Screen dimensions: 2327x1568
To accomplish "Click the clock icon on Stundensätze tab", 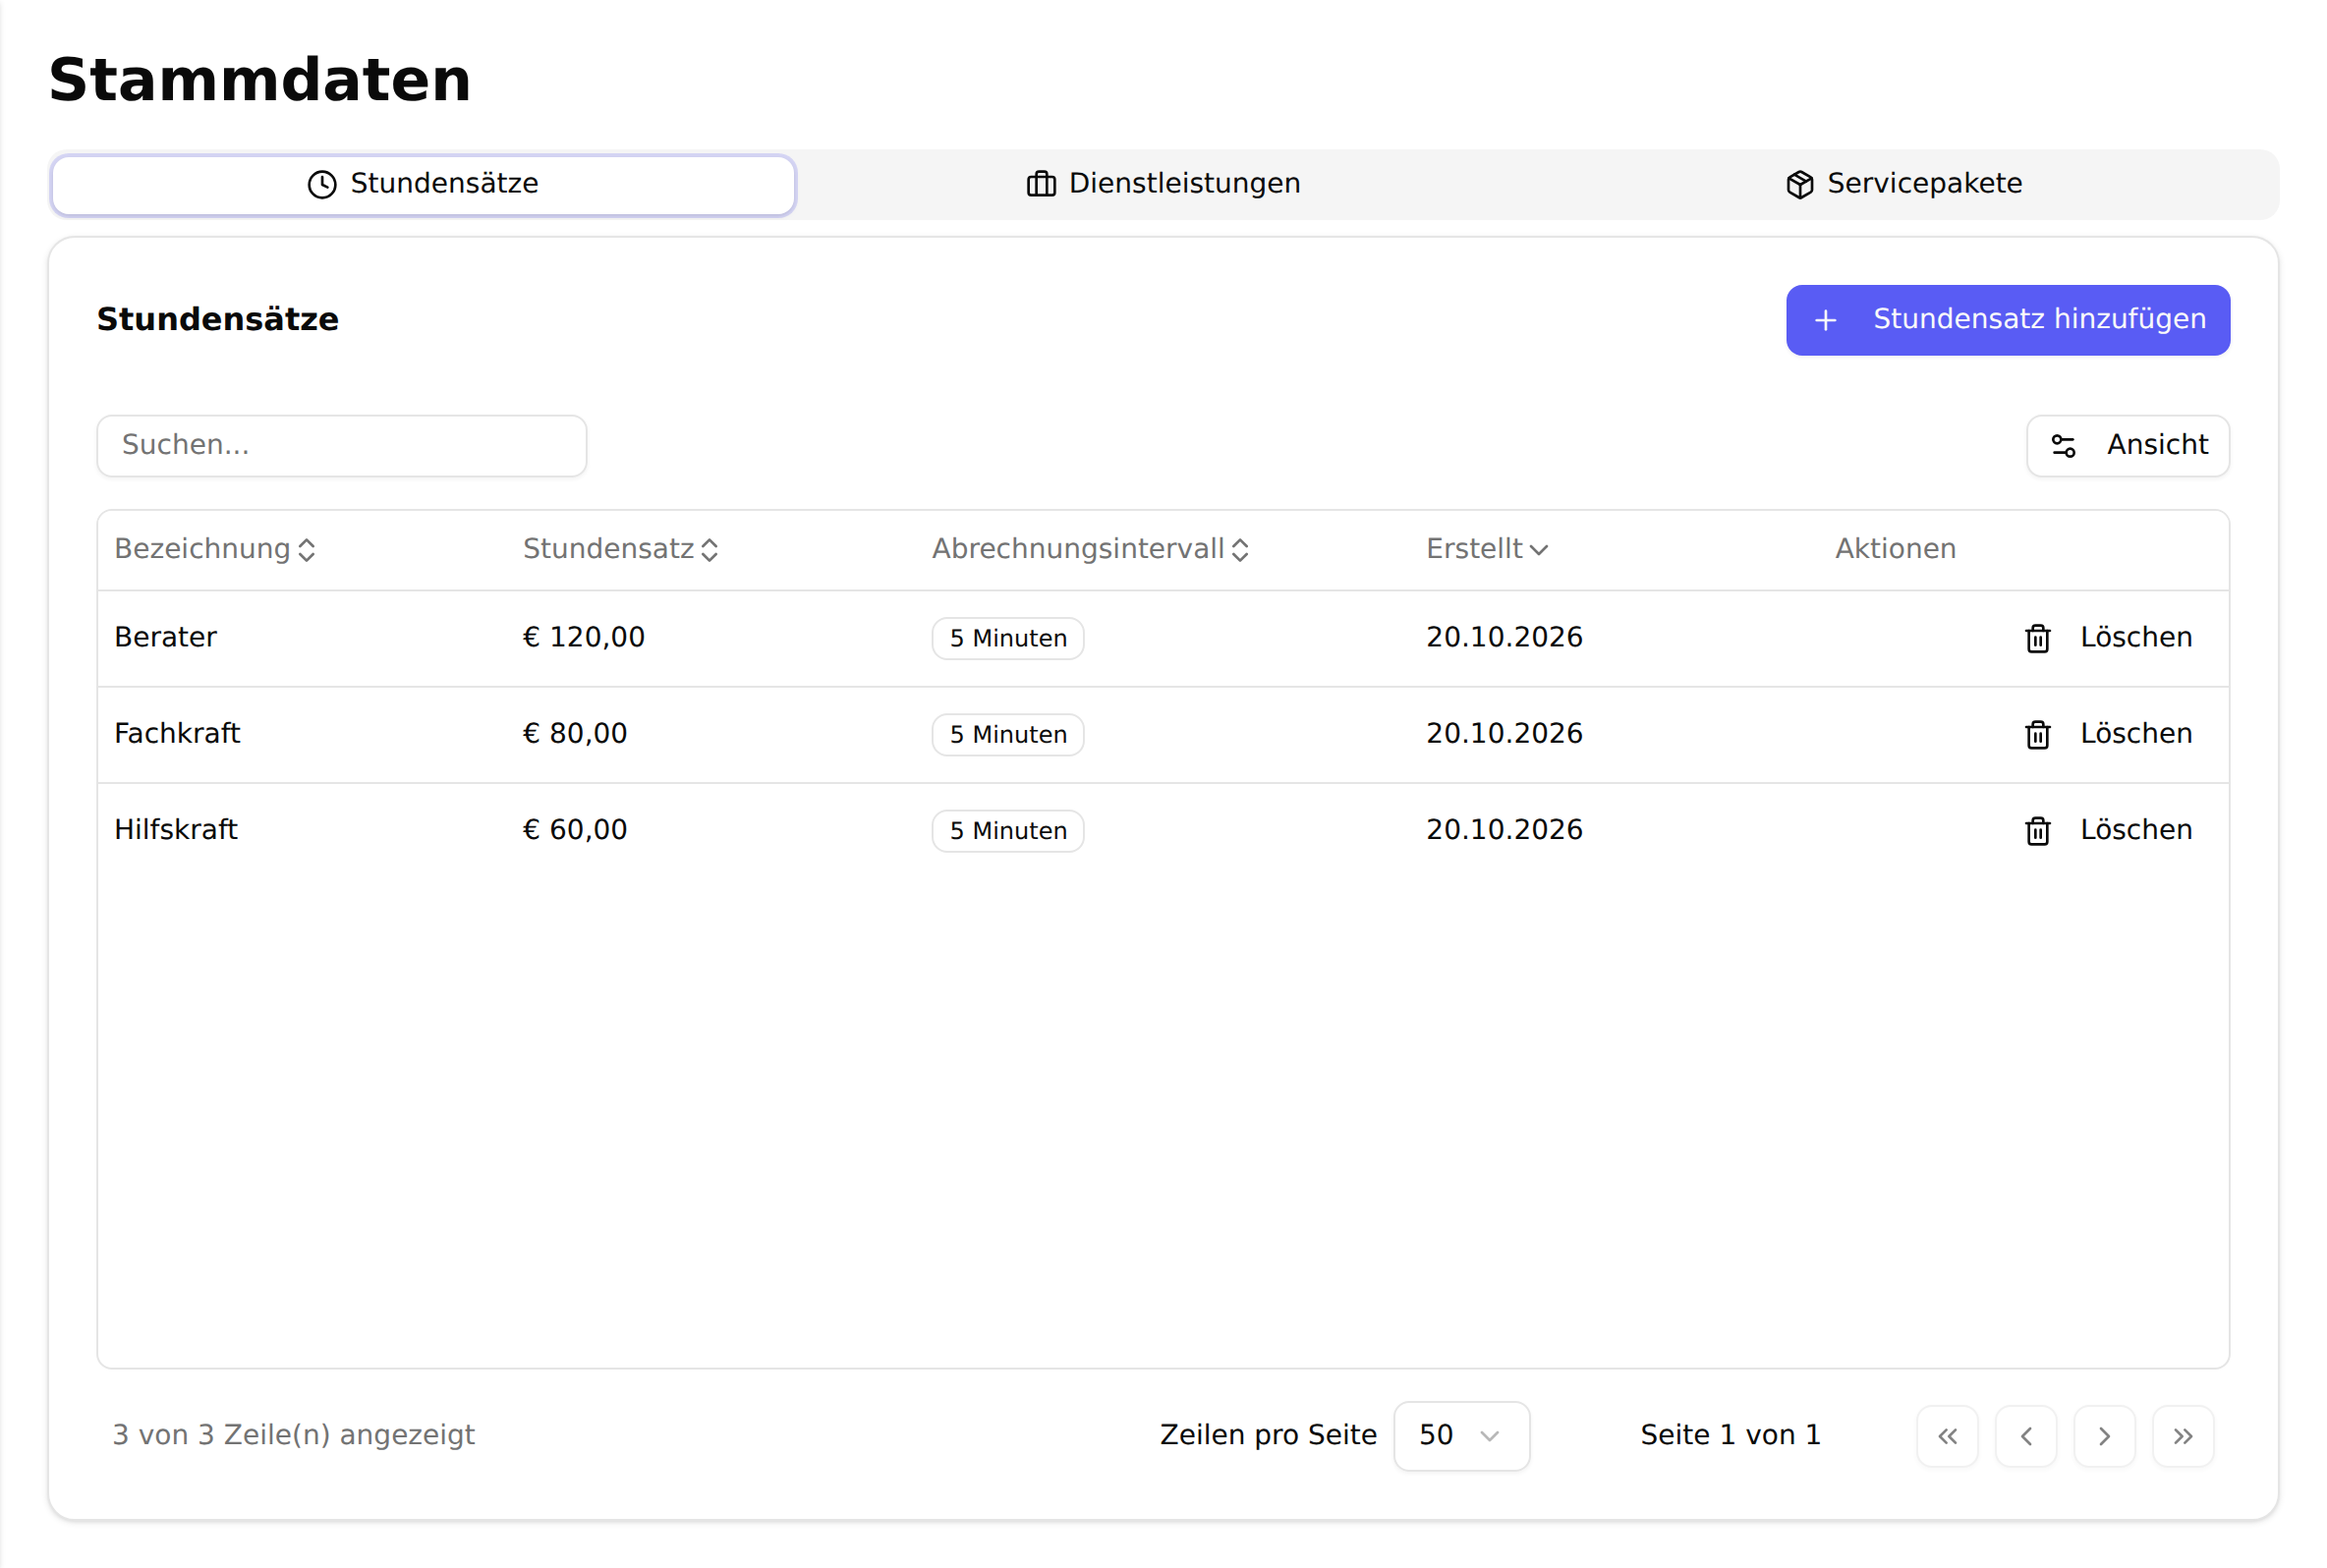I will [x=322, y=184].
